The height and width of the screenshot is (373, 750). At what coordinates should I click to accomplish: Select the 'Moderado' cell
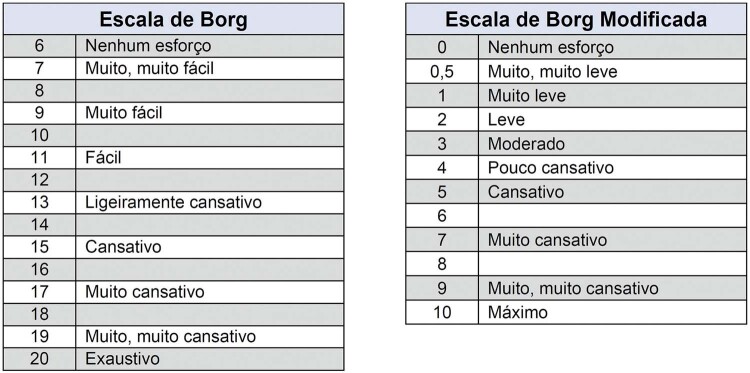tap(612, 143)
